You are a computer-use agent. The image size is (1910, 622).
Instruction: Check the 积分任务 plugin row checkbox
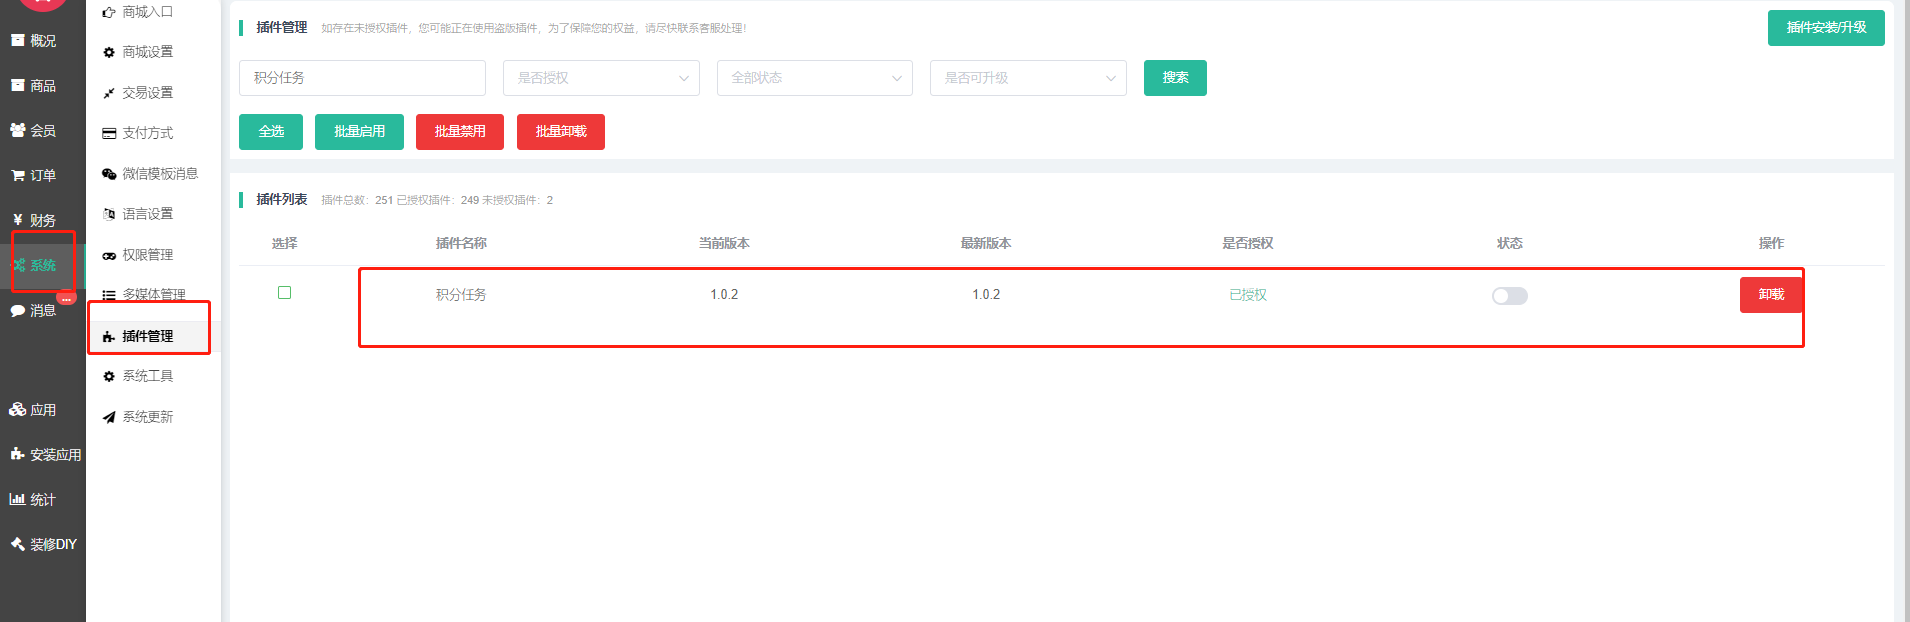tap(284, 293)
